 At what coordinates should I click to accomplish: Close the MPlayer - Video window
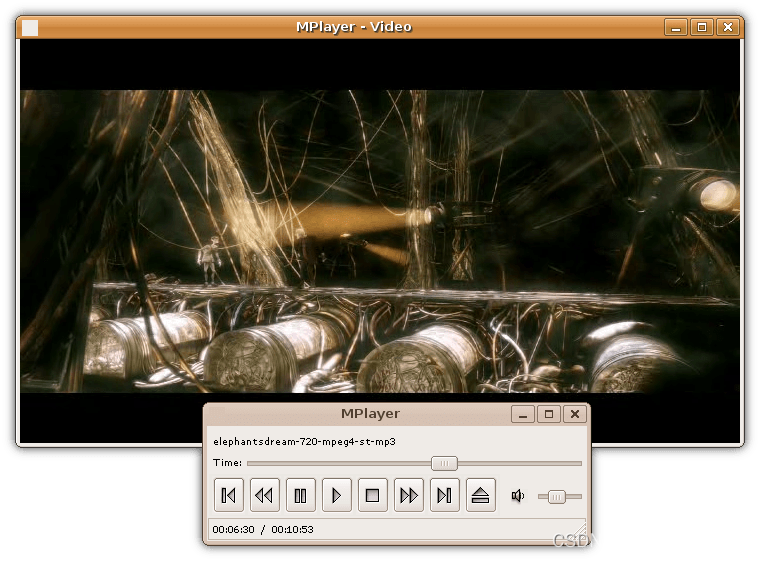coord(728,27)
